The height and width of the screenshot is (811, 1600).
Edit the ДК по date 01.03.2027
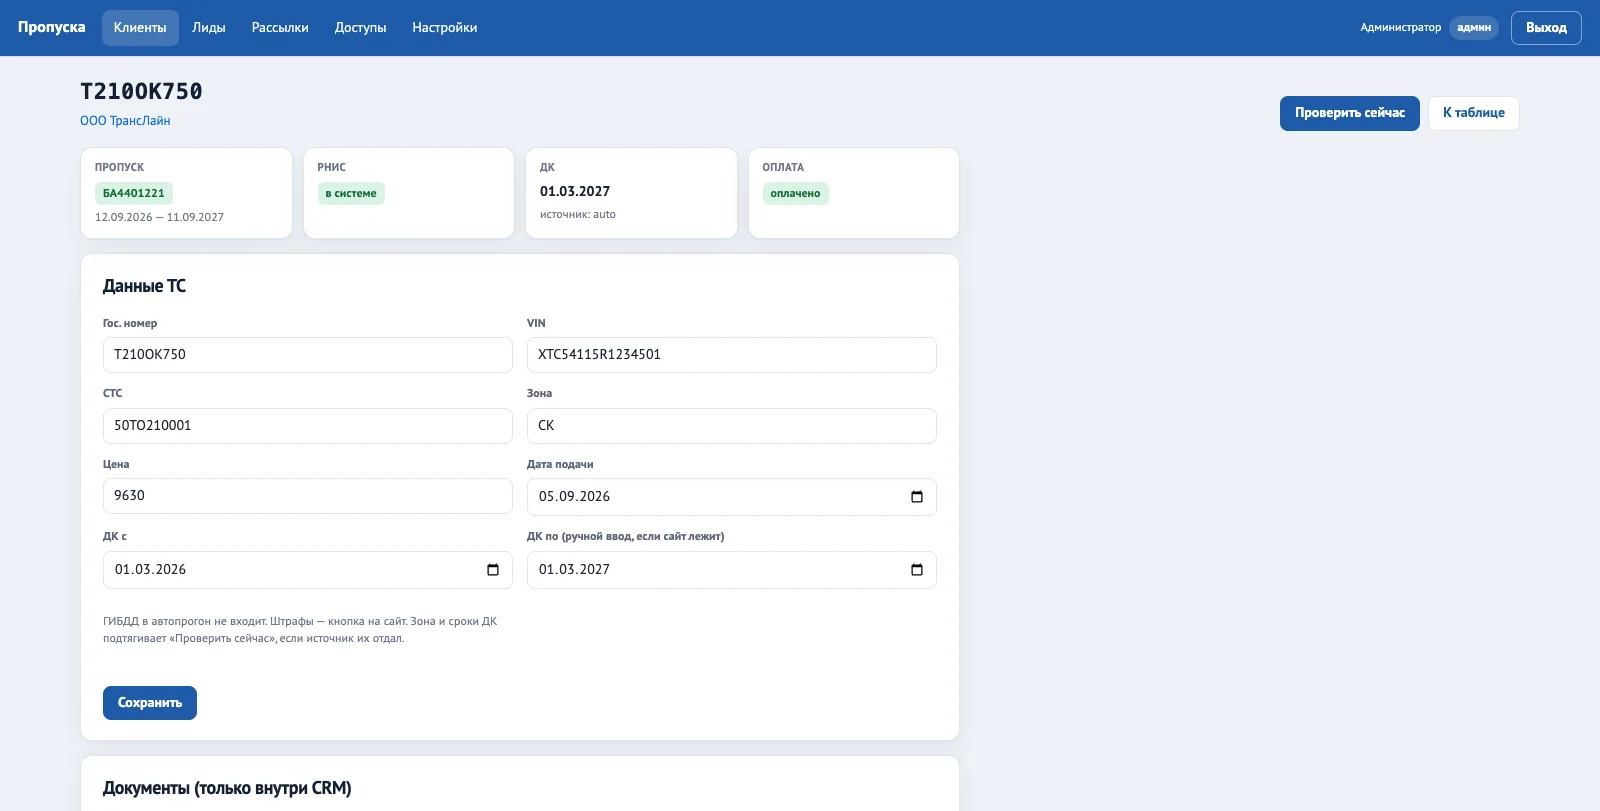click(732, 570)
